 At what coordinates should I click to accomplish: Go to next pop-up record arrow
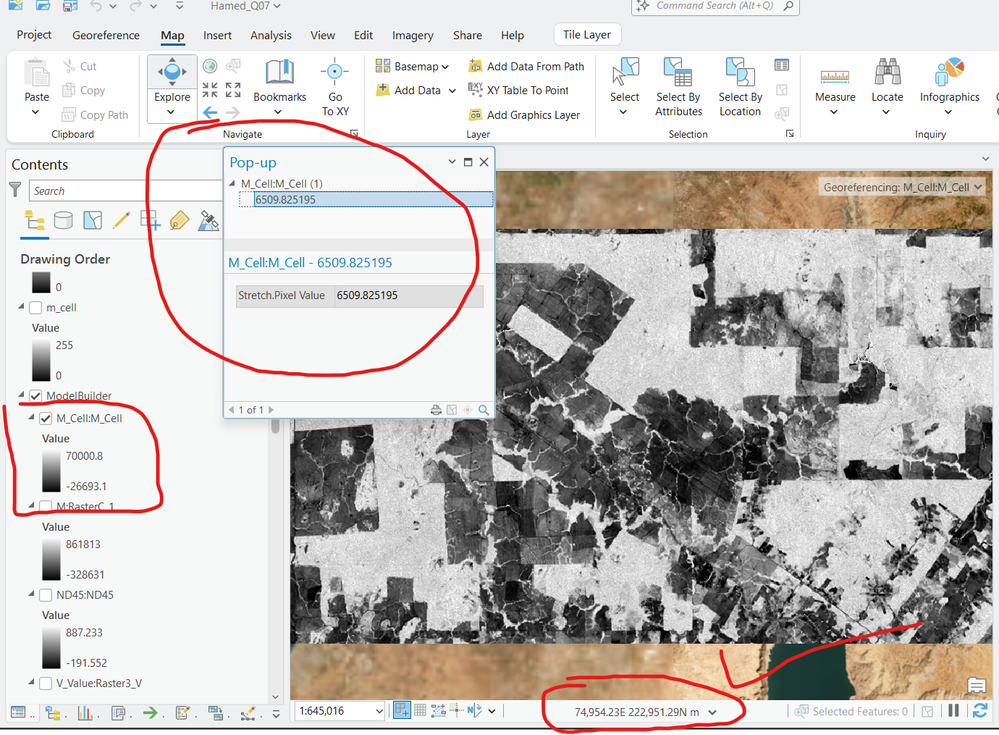271,410
